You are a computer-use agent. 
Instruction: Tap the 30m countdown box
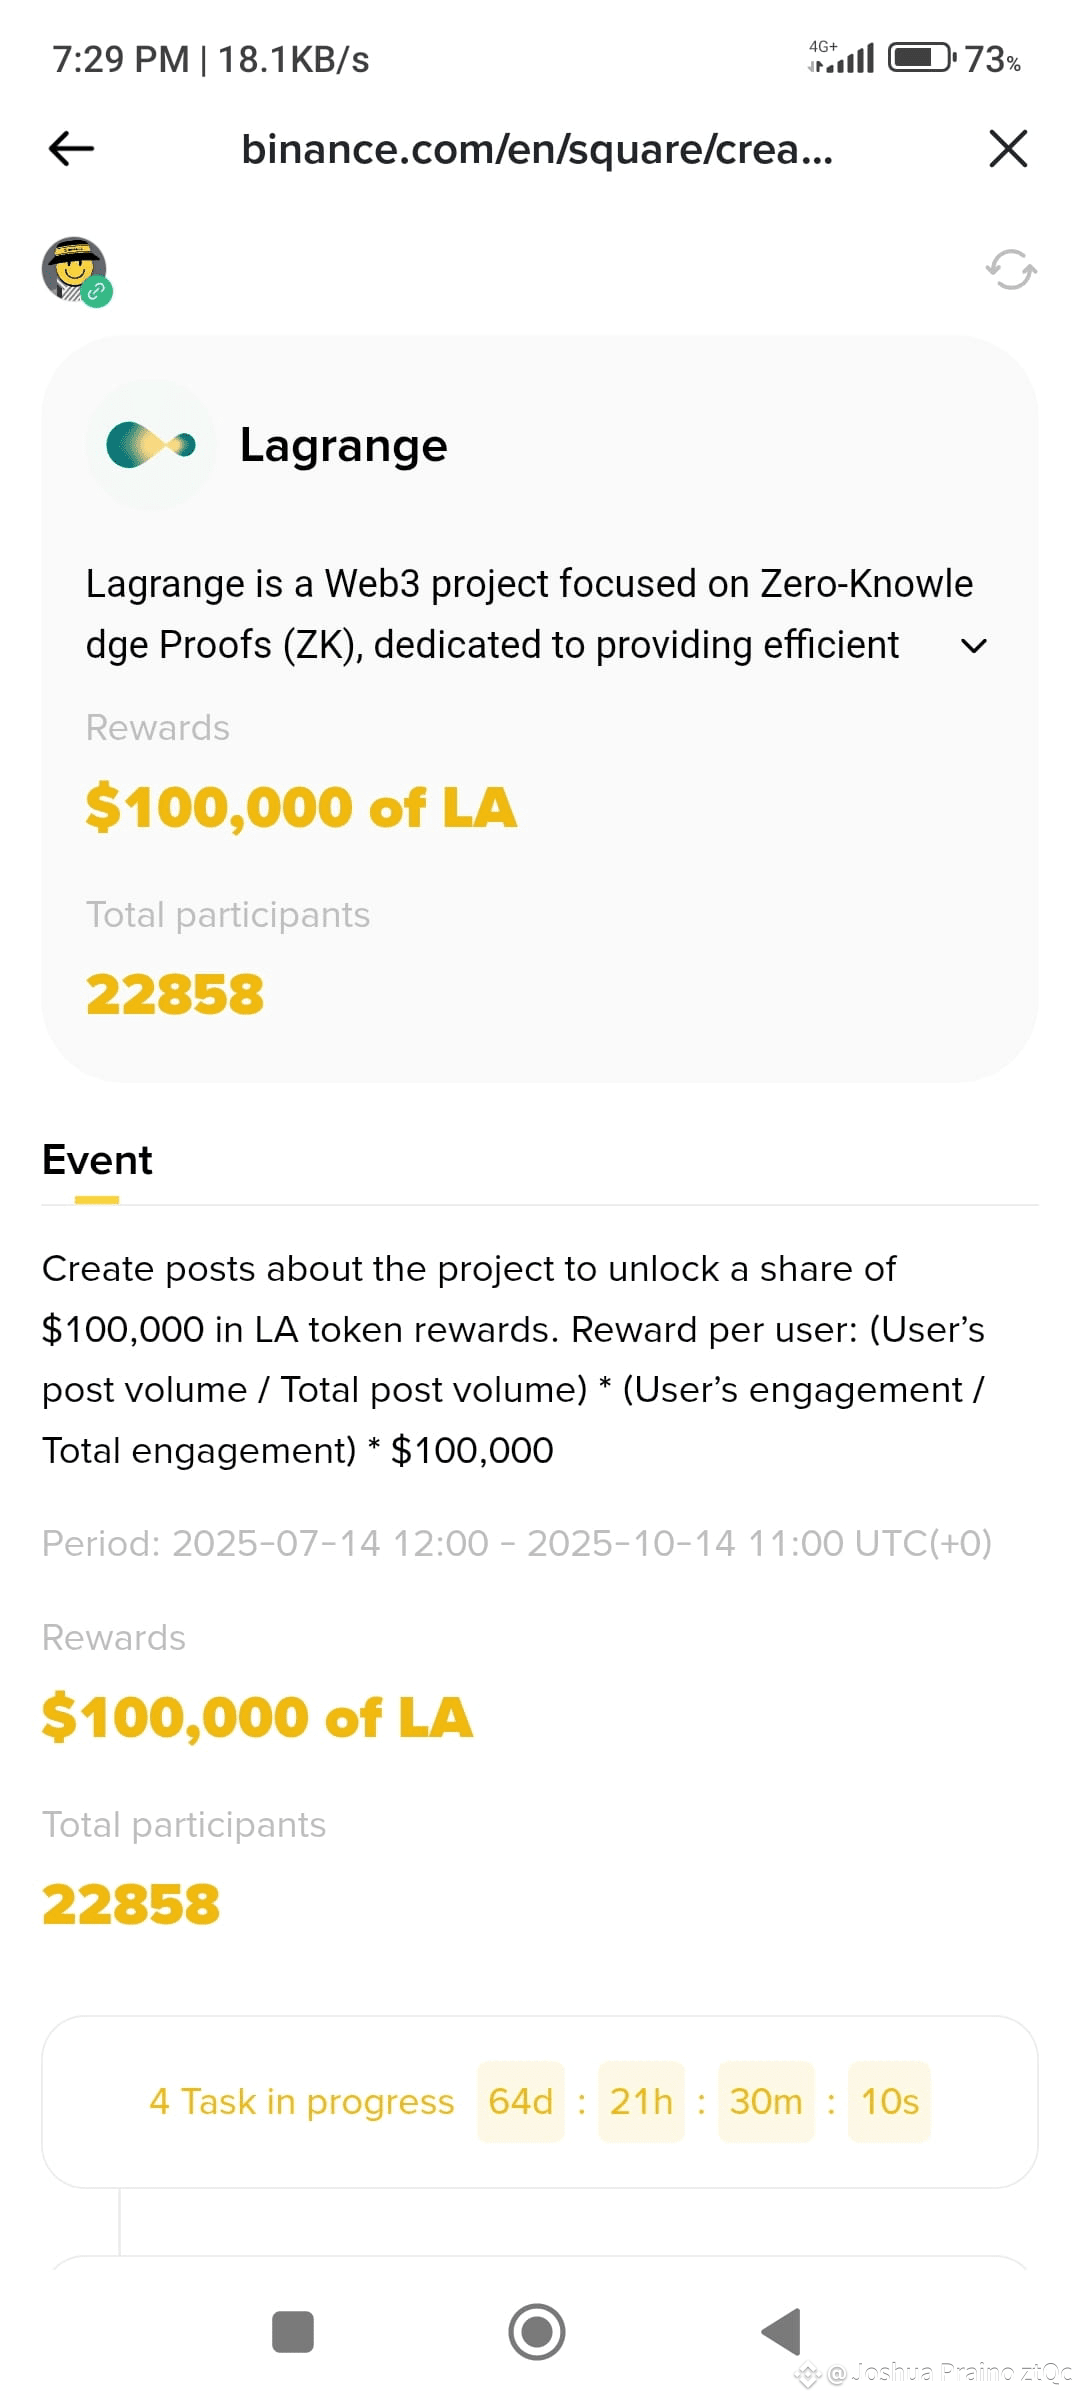(766, 2102)
